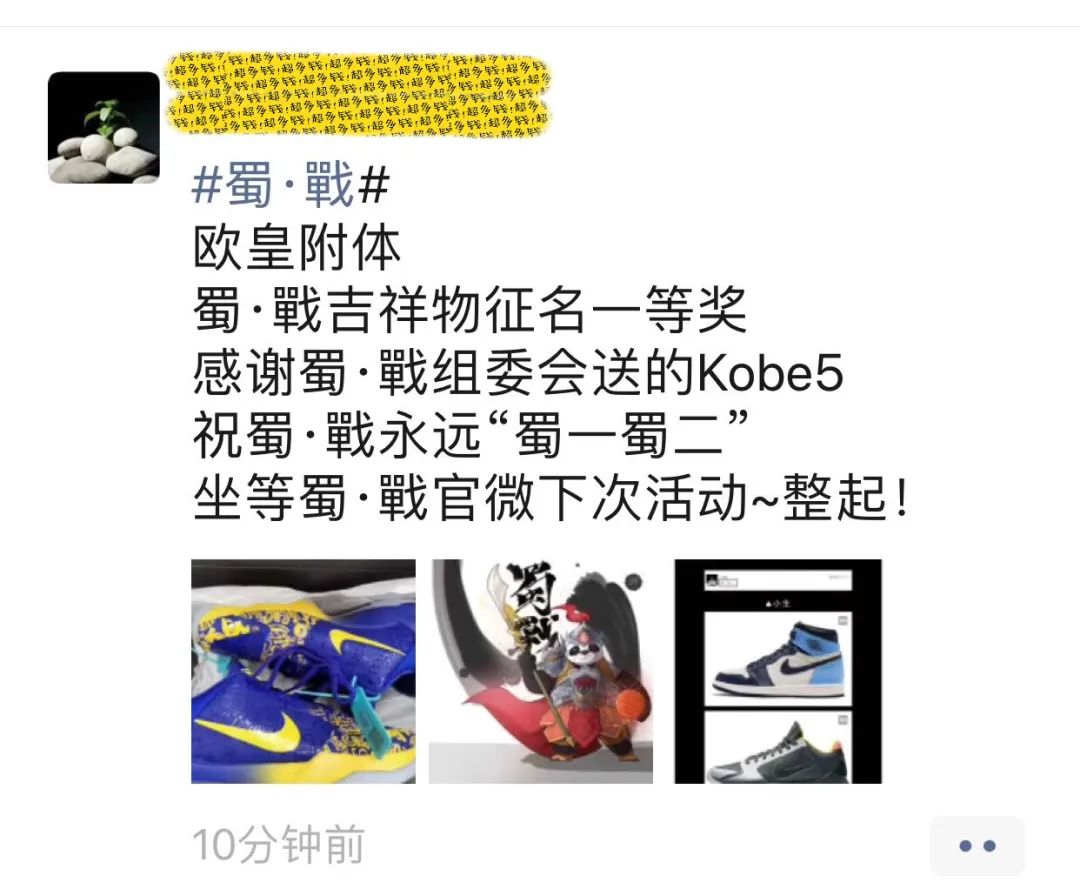1080x896 pixels.
Task: View the blue and yellow Kobe sneaker photo
Action: pyautogui.click(x=303, y=671)
